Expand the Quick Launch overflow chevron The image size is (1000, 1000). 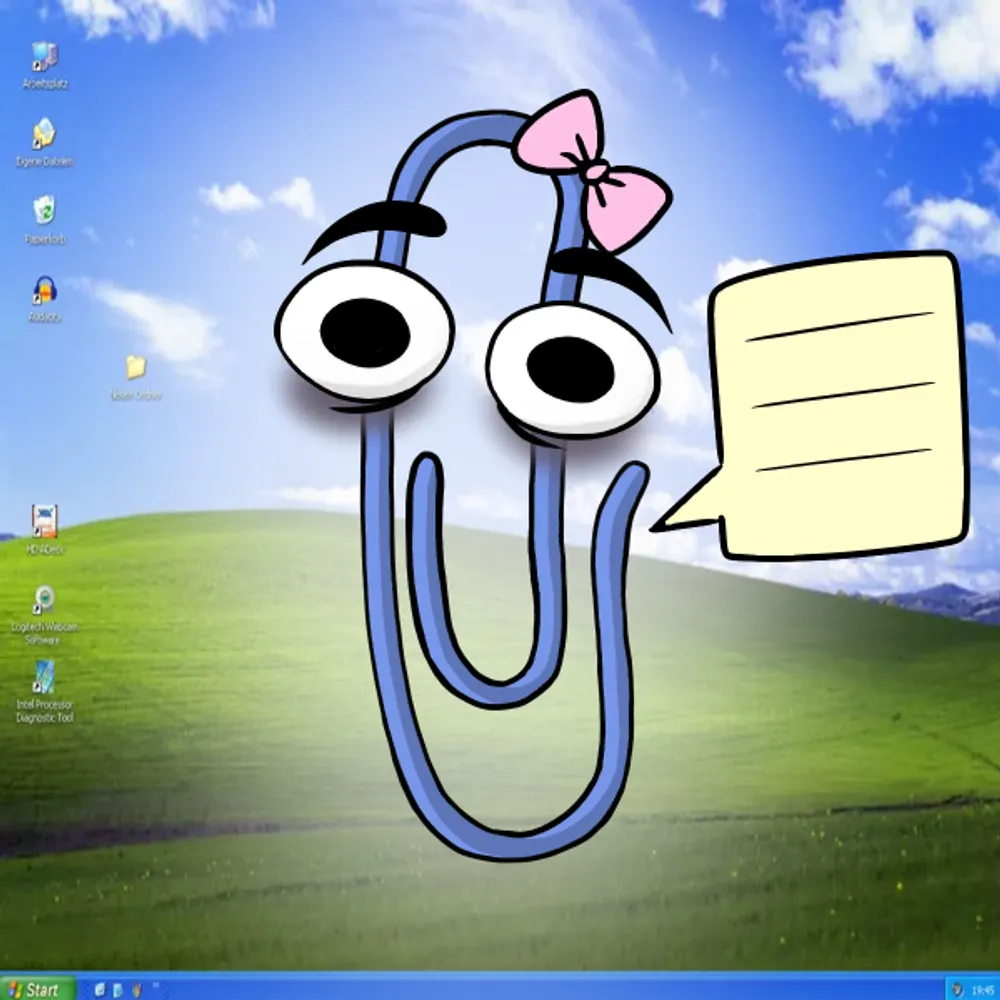pyautogui.click(x=156, y=986)
